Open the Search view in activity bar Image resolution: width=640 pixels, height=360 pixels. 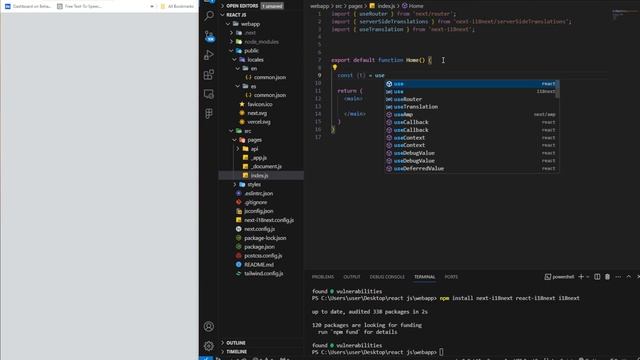click(x=209, y=16)
